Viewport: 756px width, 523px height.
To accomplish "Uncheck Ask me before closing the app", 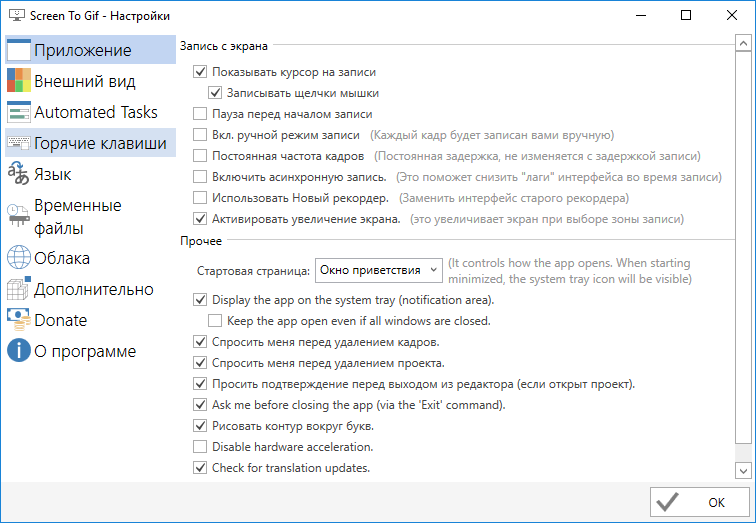I will pyautogui.click(x=200, y=404).
